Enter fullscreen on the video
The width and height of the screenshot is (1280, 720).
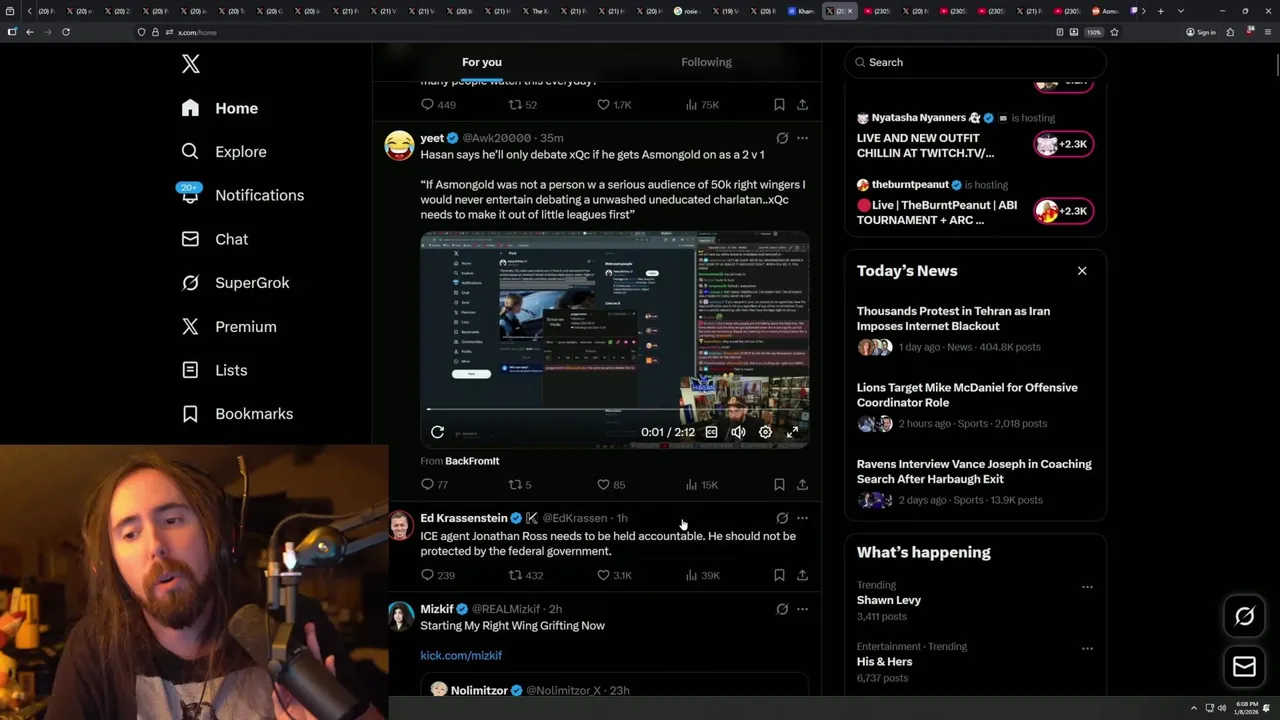click(x=792, y=432)
